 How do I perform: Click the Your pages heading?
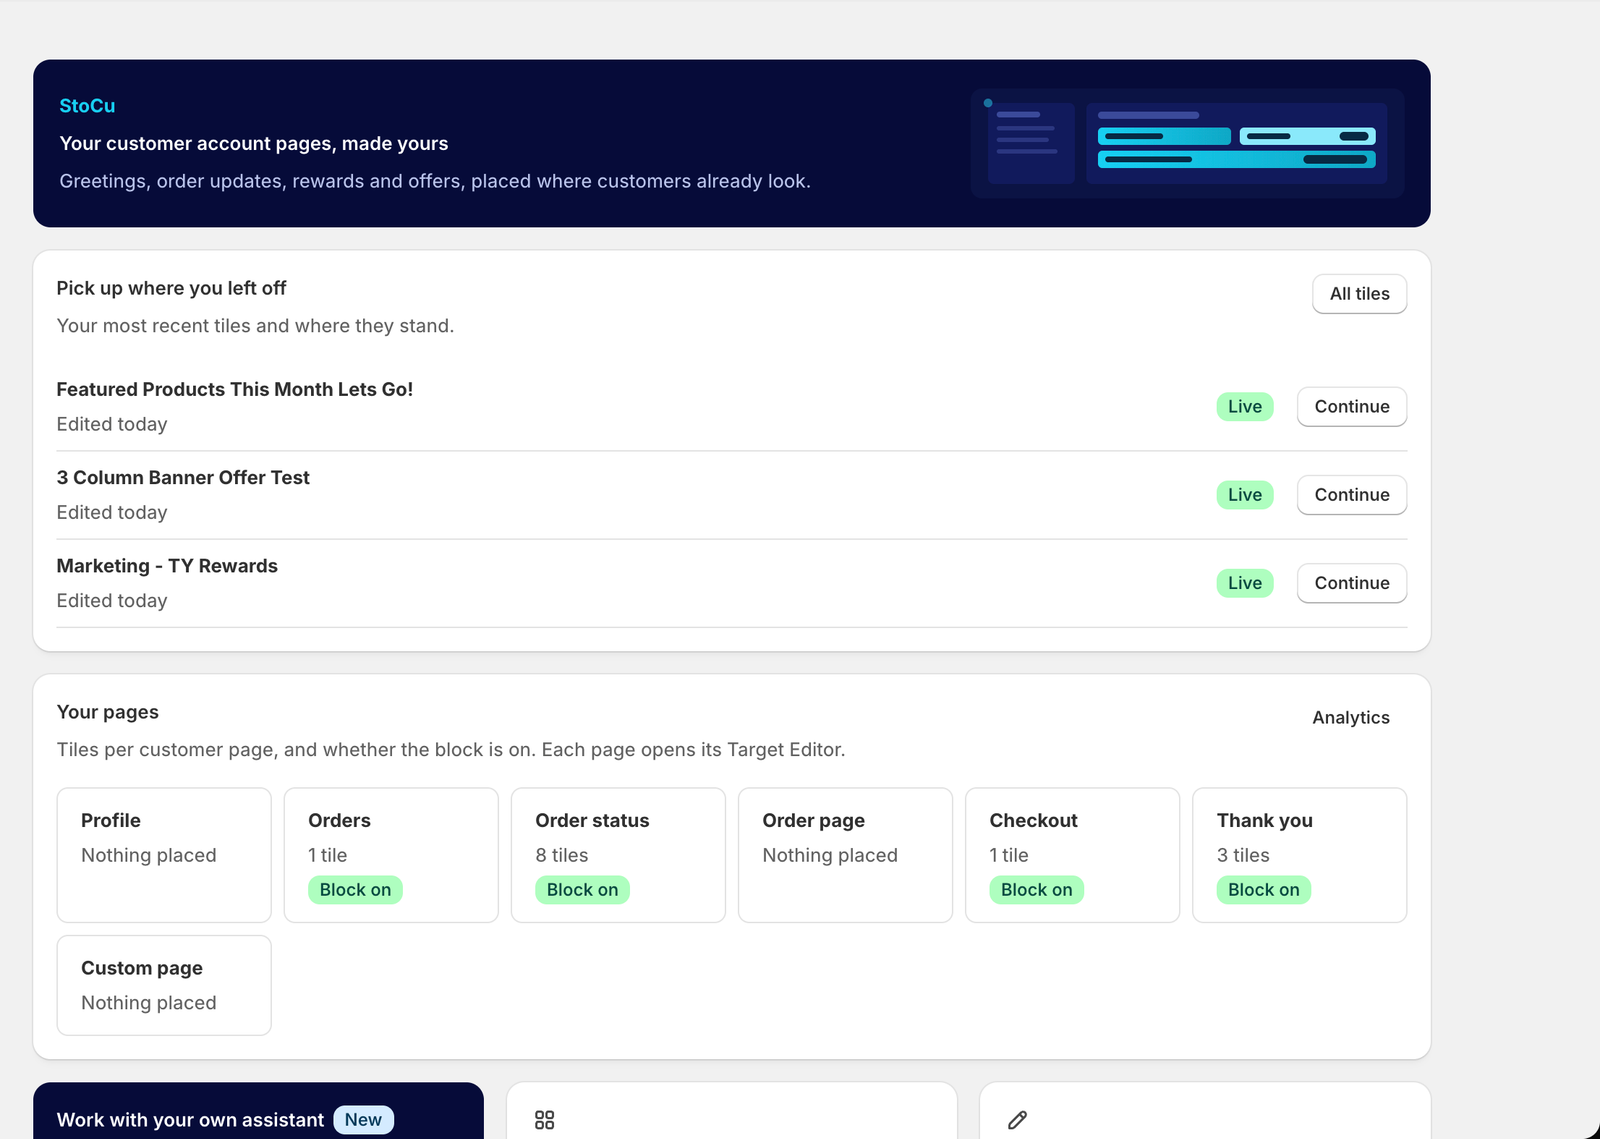click(108, 712)
